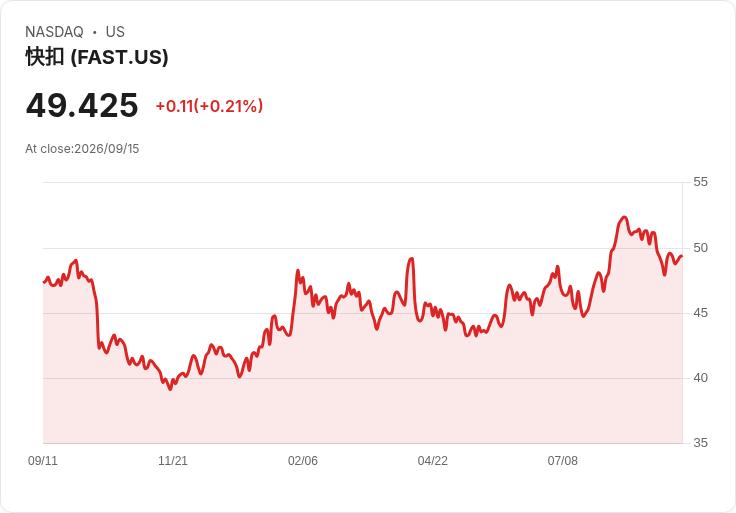Click the 快扣 (FAST.US) stock title

click(97, 57)
